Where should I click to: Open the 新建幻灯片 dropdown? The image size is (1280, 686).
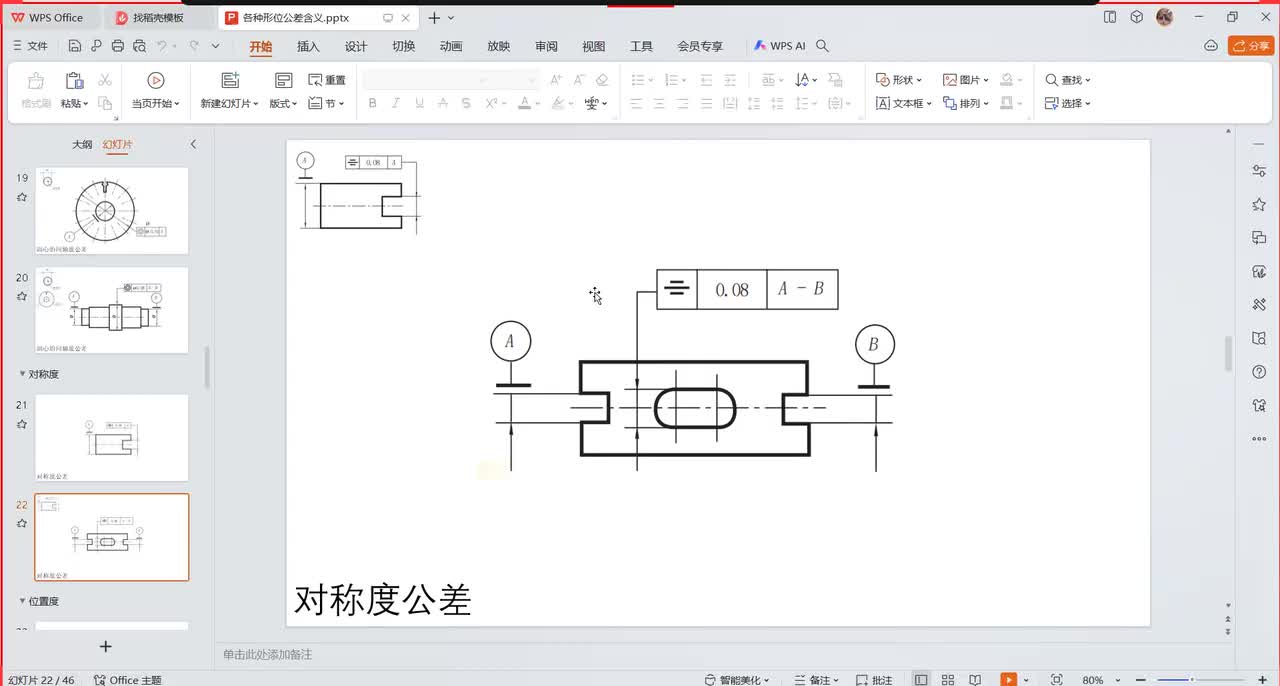point(229,103)
